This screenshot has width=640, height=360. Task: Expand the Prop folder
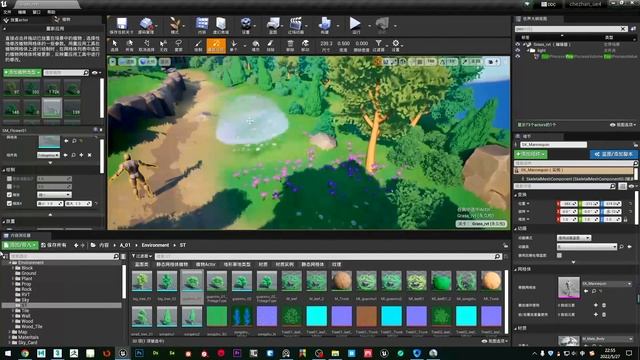click(x=13, y=284)
